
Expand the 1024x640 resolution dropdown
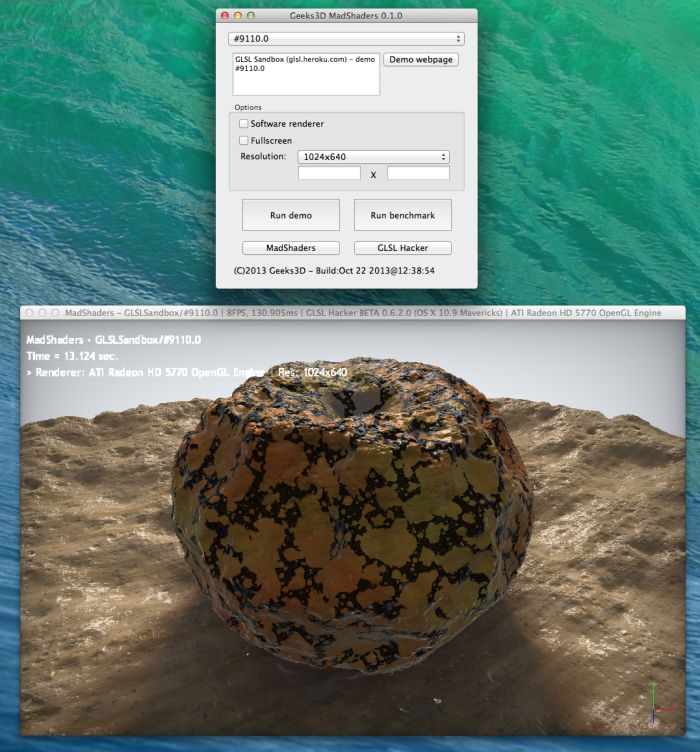373,157
